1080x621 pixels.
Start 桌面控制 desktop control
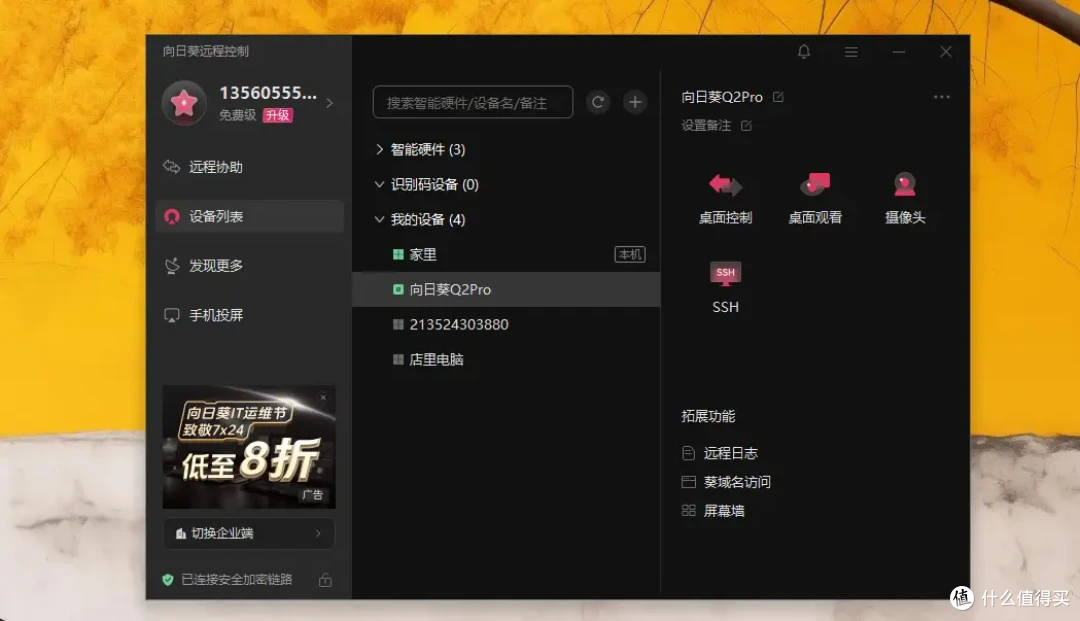(725, 198)
